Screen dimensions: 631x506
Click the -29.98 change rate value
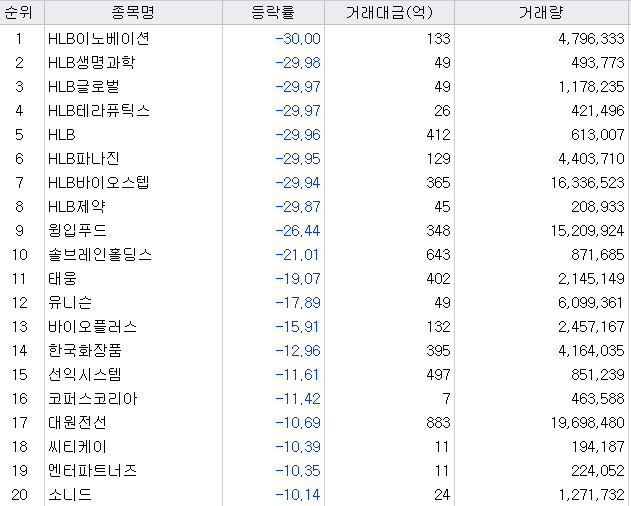[298, 63]
